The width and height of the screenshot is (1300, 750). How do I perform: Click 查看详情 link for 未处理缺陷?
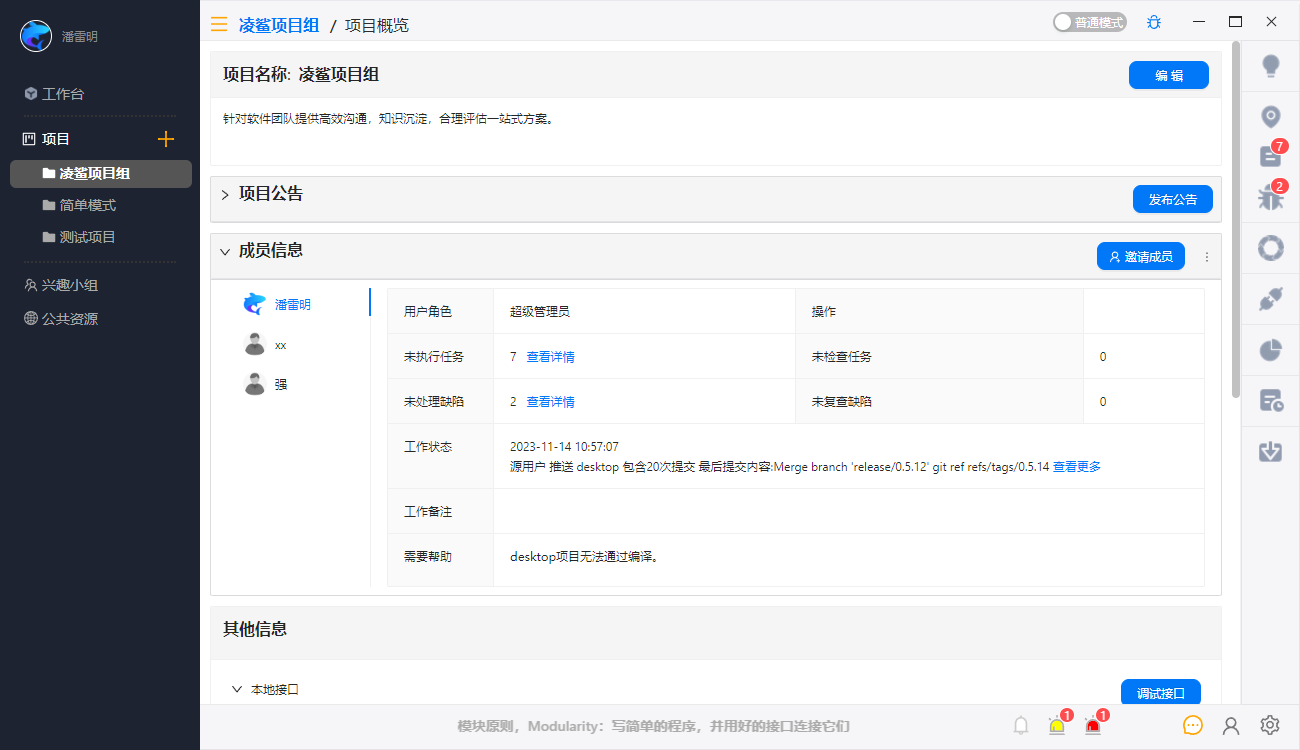point(550,402)
